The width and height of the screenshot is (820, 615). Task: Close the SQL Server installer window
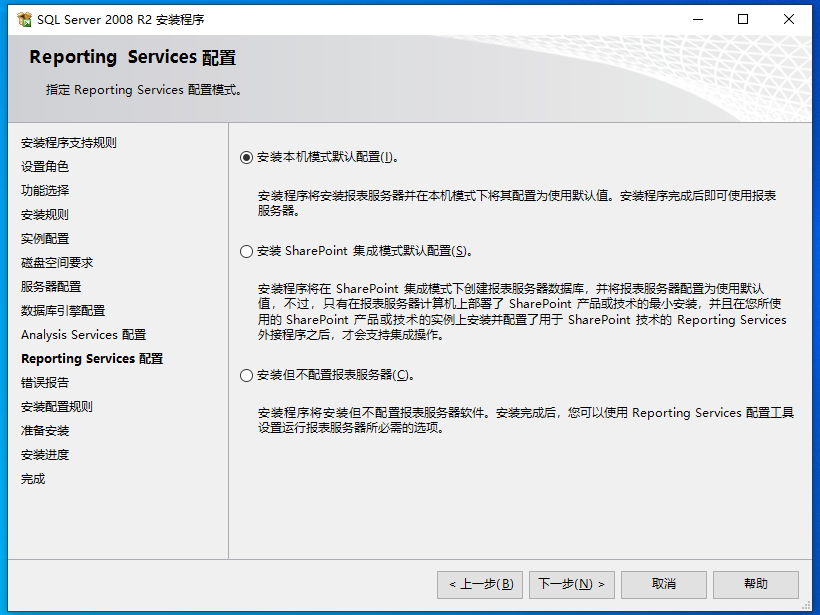(x=789, y=20)
